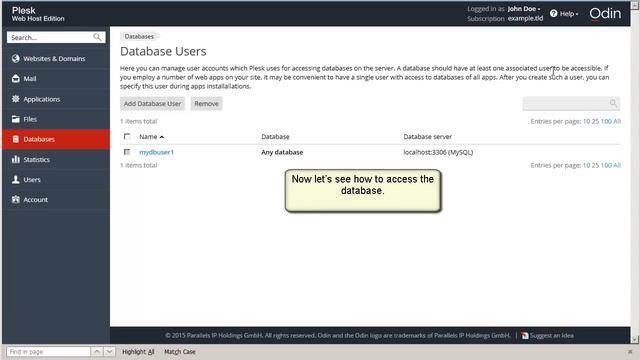Open the Users section
Image resolution: width=640 pixels, height=360 pixels.
[x=56, y=179]
